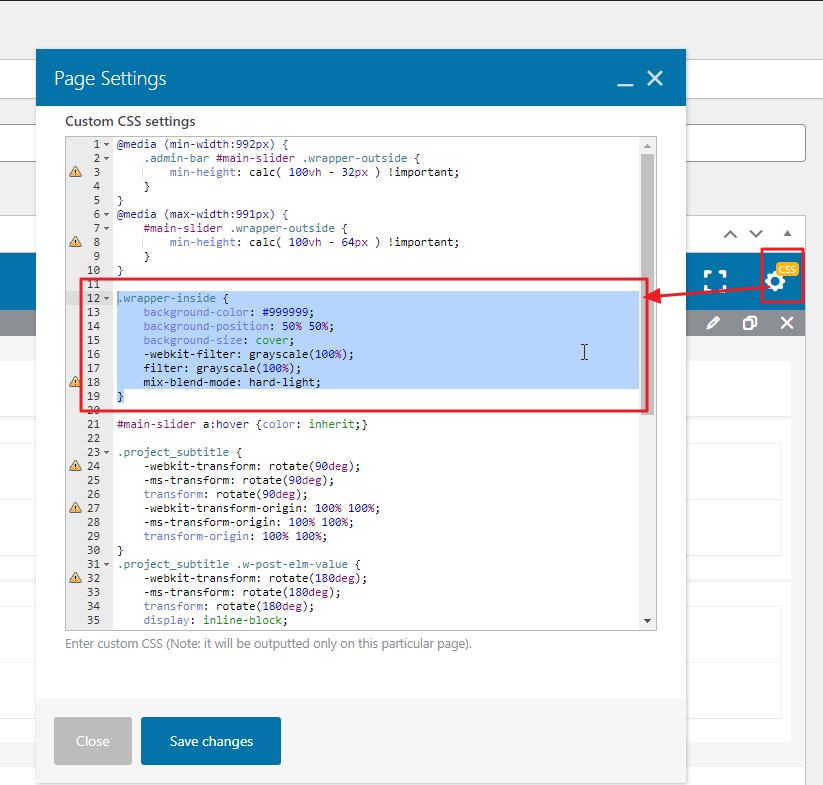Image resolution: width=823 pixels, height=785 pixels.
Task: Move panel down with the down chevron
Action: point(756,234)
